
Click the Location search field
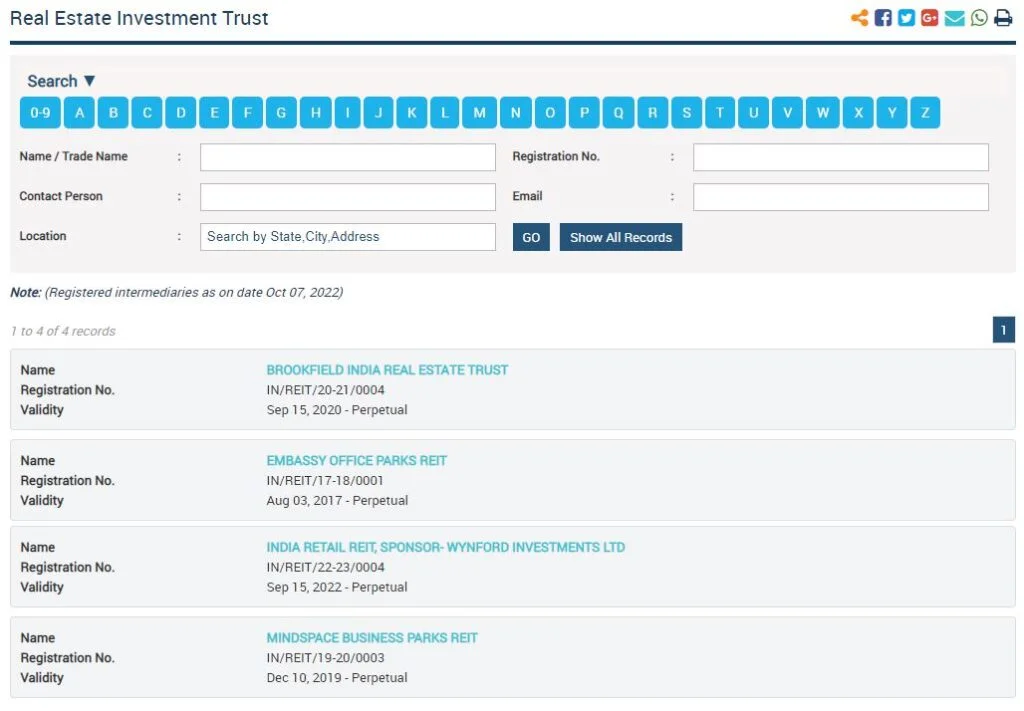[x=348, y=237]
